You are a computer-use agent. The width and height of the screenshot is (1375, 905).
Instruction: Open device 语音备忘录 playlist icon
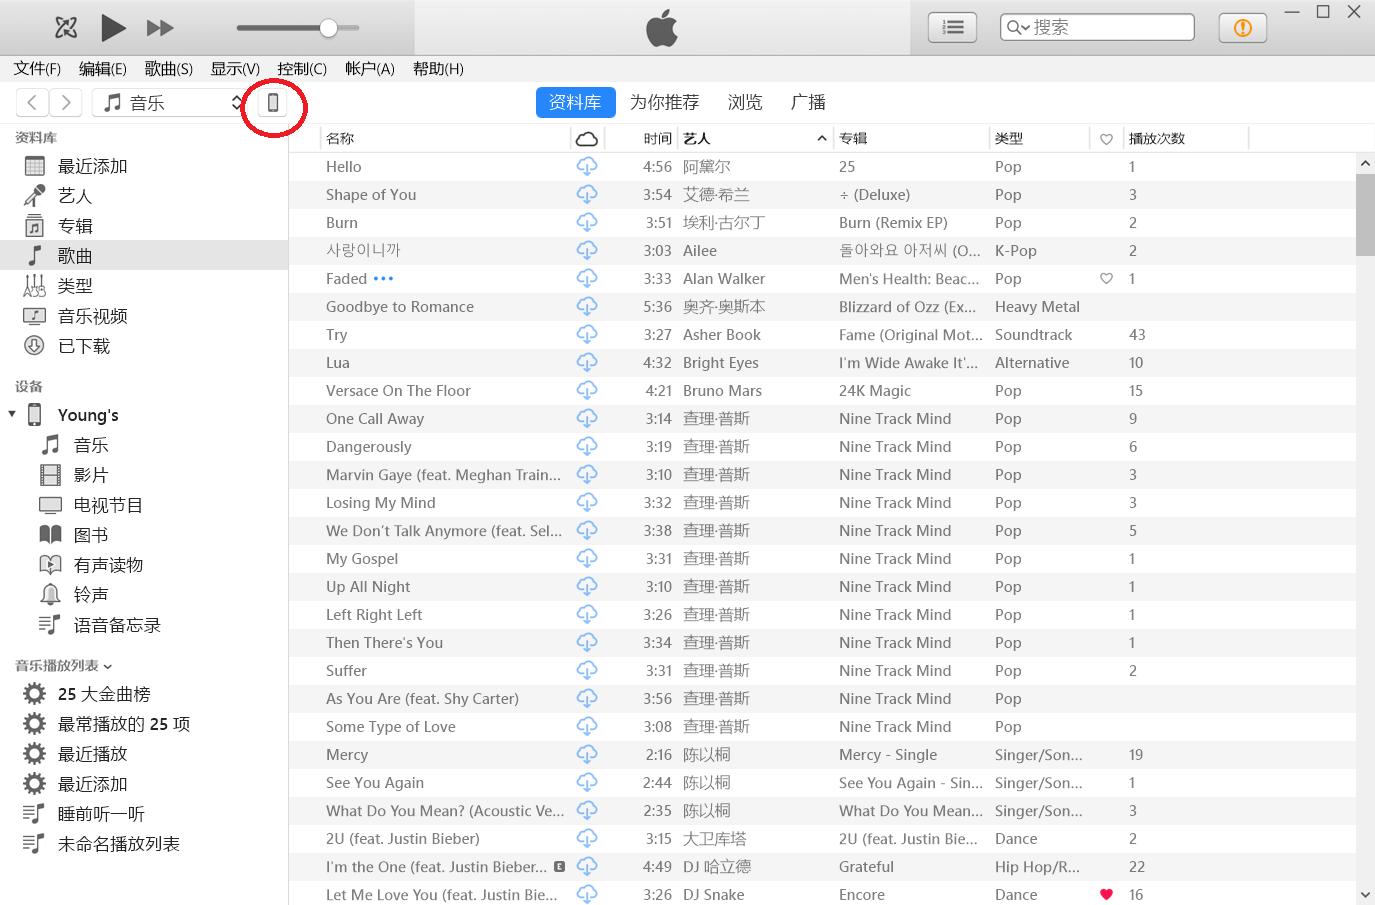[50, 625]
